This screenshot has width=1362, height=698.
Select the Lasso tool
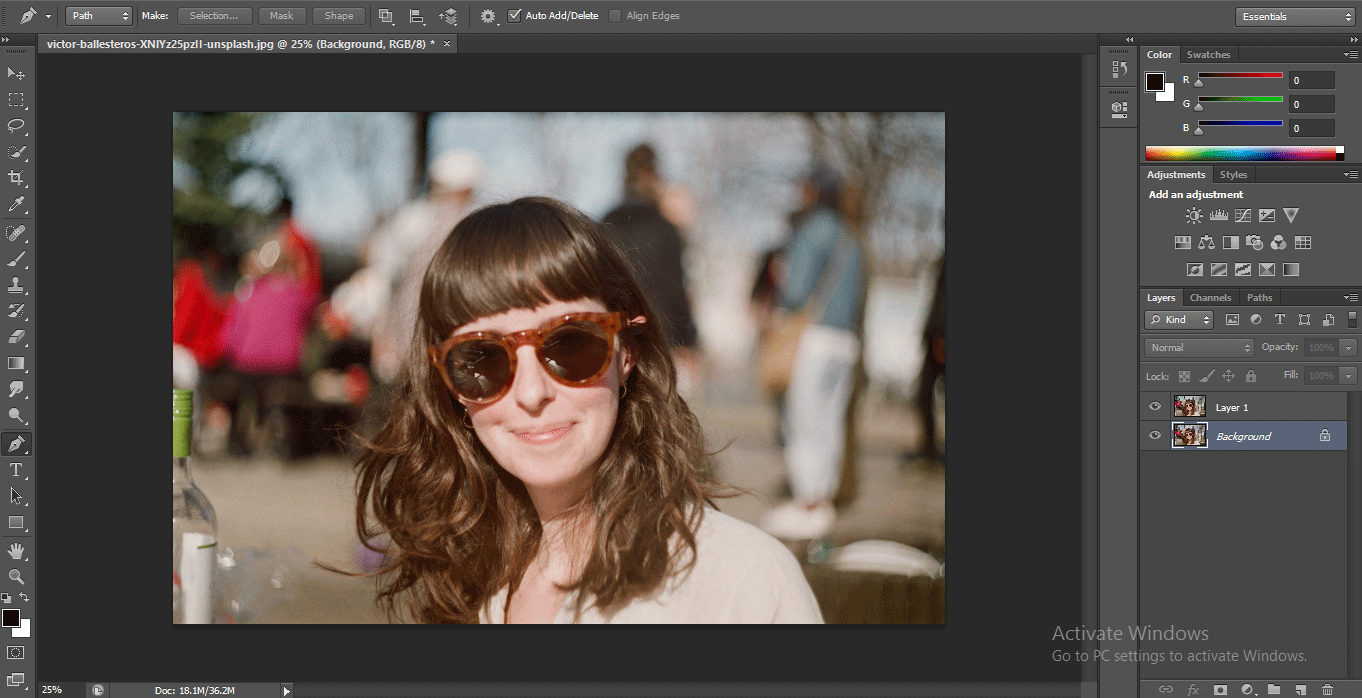click(16, 126)
